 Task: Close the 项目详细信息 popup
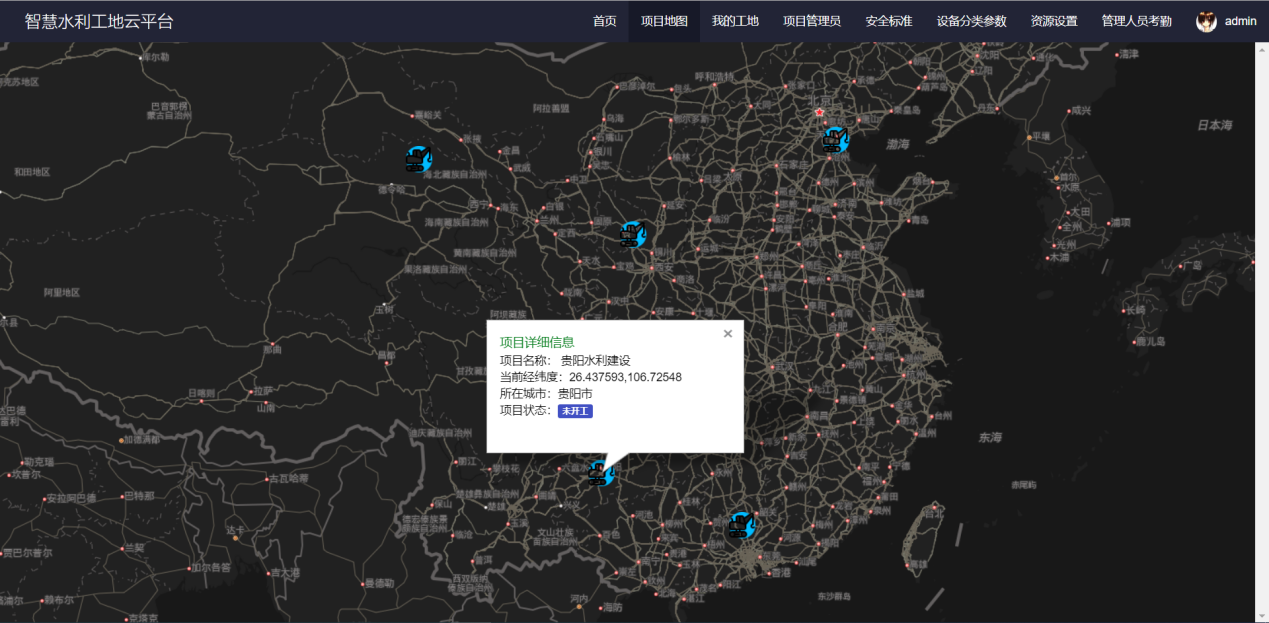[x=728, y=334]
